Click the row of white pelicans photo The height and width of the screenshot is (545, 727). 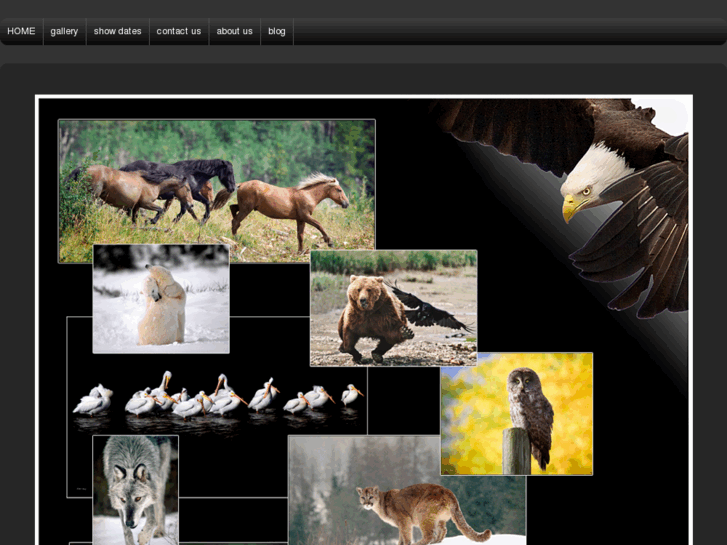point(217,396)
